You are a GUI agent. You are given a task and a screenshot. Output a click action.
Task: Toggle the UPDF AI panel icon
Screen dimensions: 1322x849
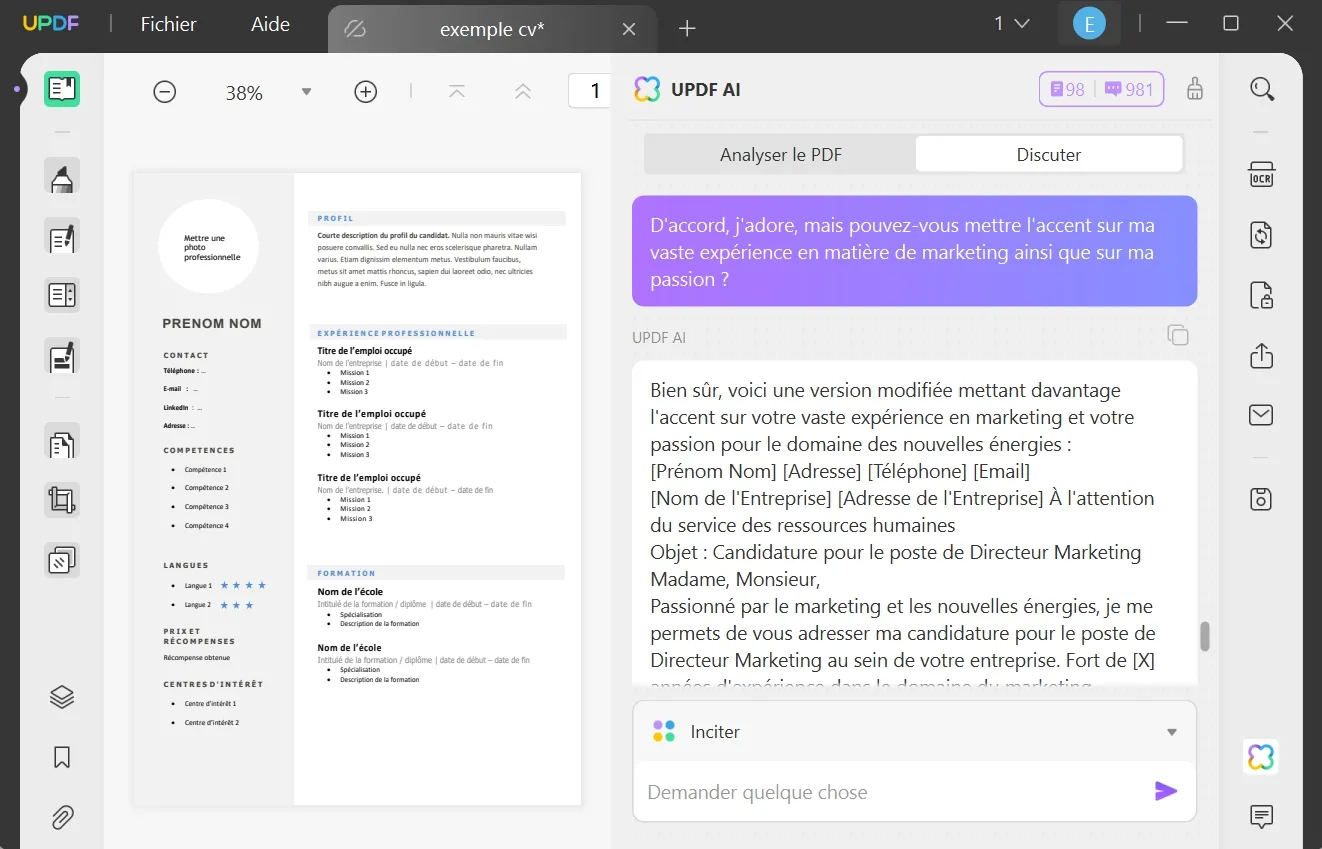tap(1262, 757)
